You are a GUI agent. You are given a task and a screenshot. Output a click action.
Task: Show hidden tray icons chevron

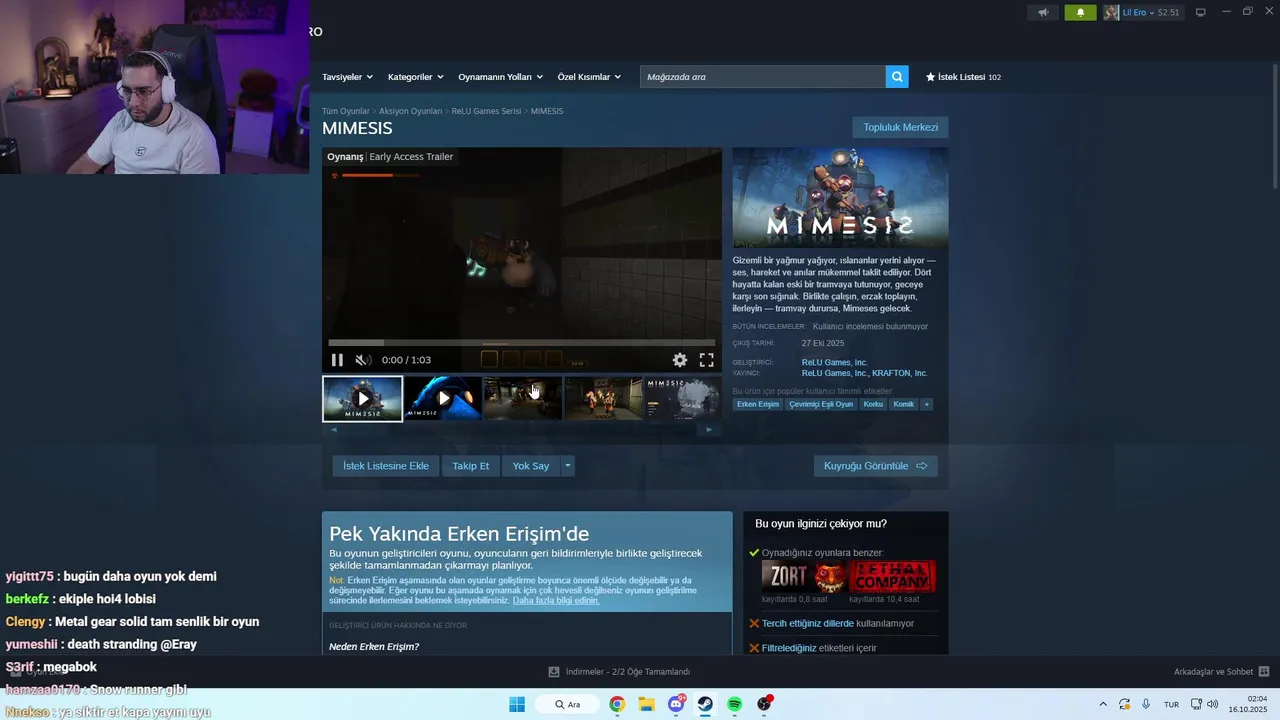pos(1103,704)
